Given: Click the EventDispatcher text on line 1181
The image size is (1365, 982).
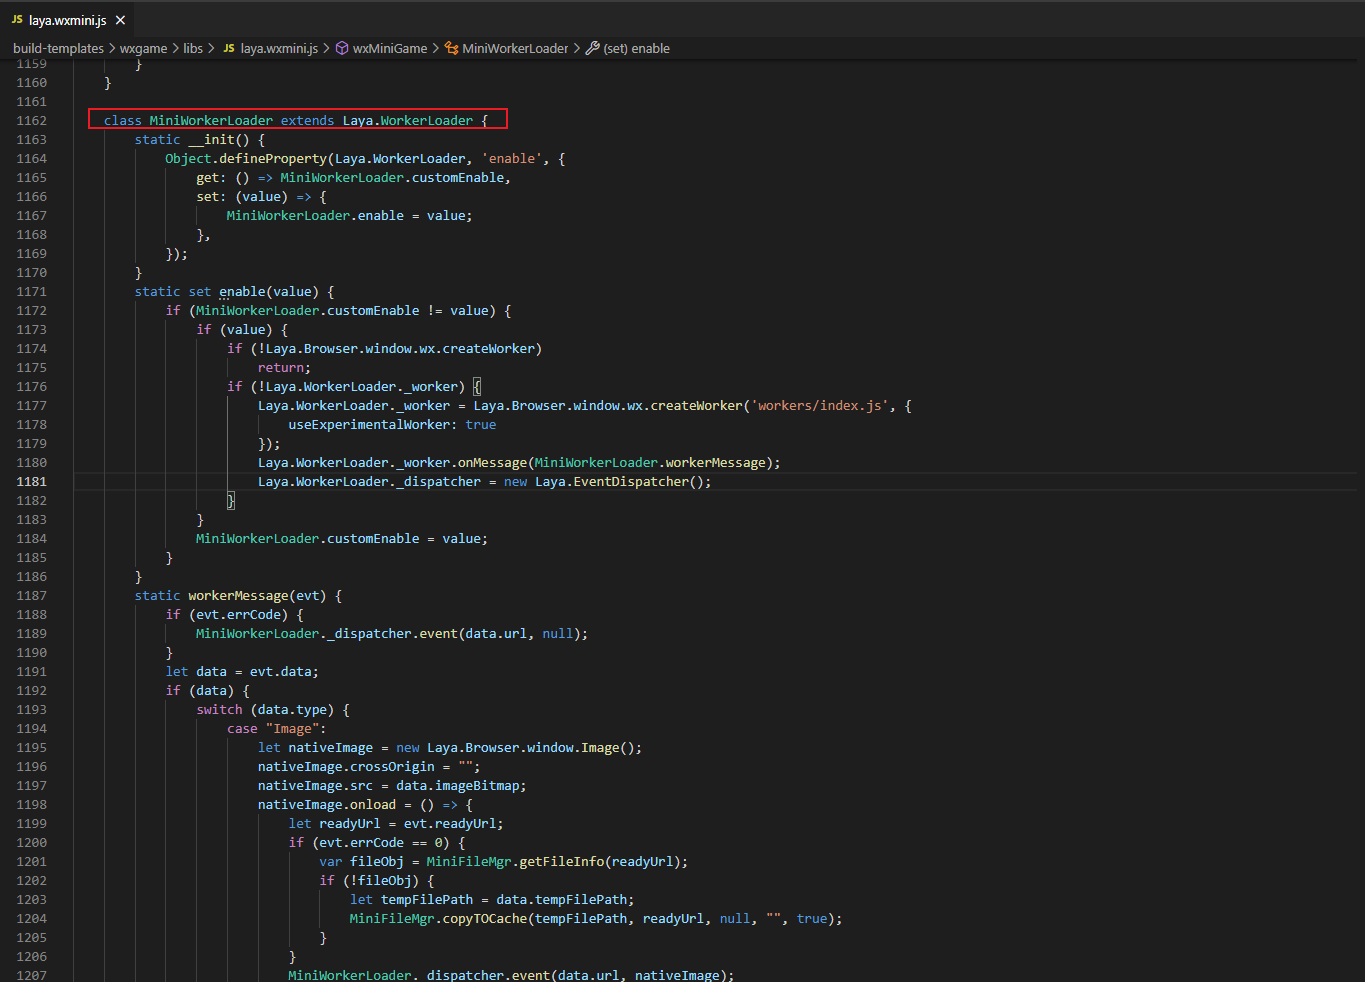Looking at the screenshot, I should click(x=631, y=481).
